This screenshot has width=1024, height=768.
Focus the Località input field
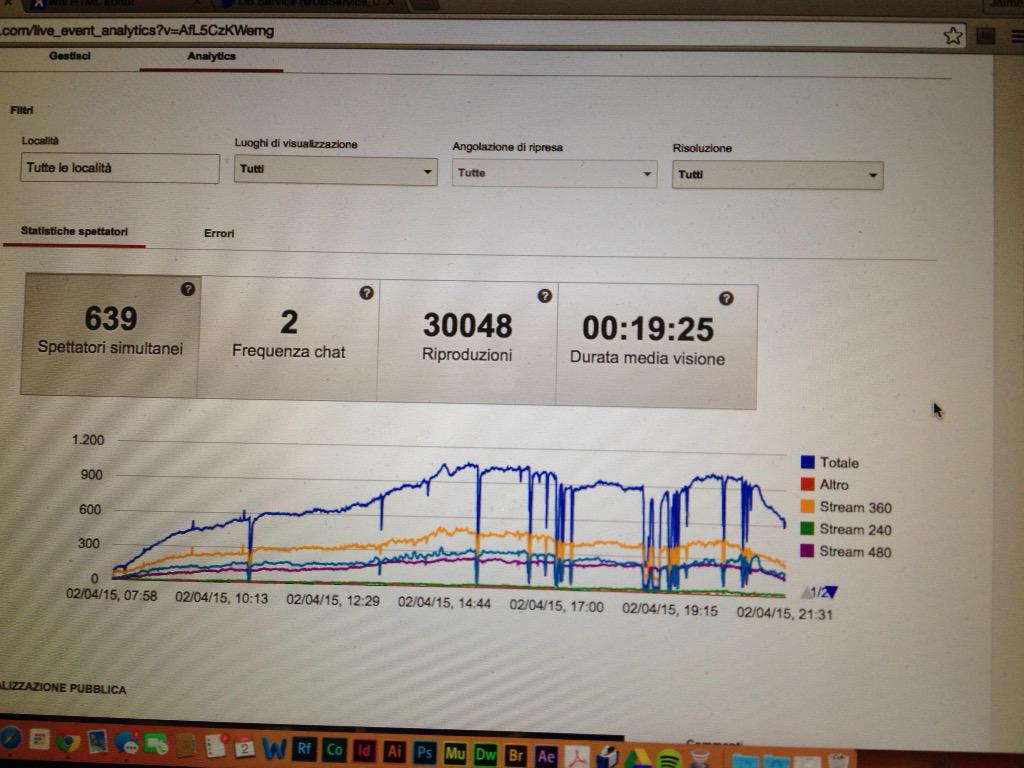(120, 168)
